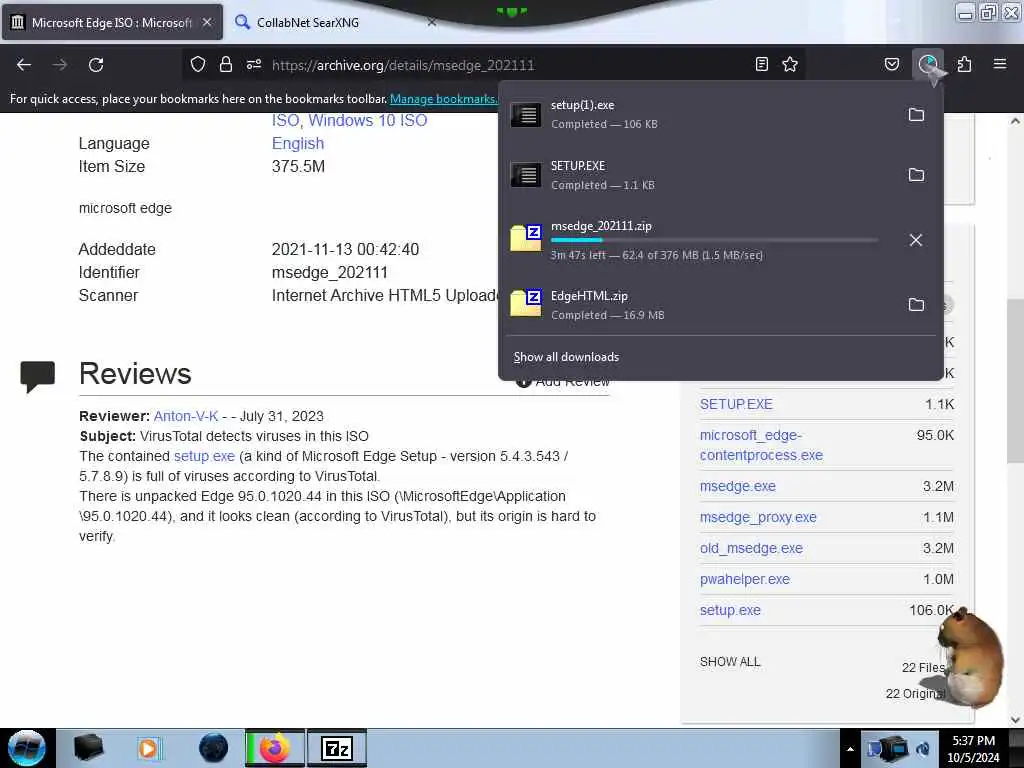Click the scrollbar down arrow
This screenshot has height=768, width=1024.
coord(1015,720)
